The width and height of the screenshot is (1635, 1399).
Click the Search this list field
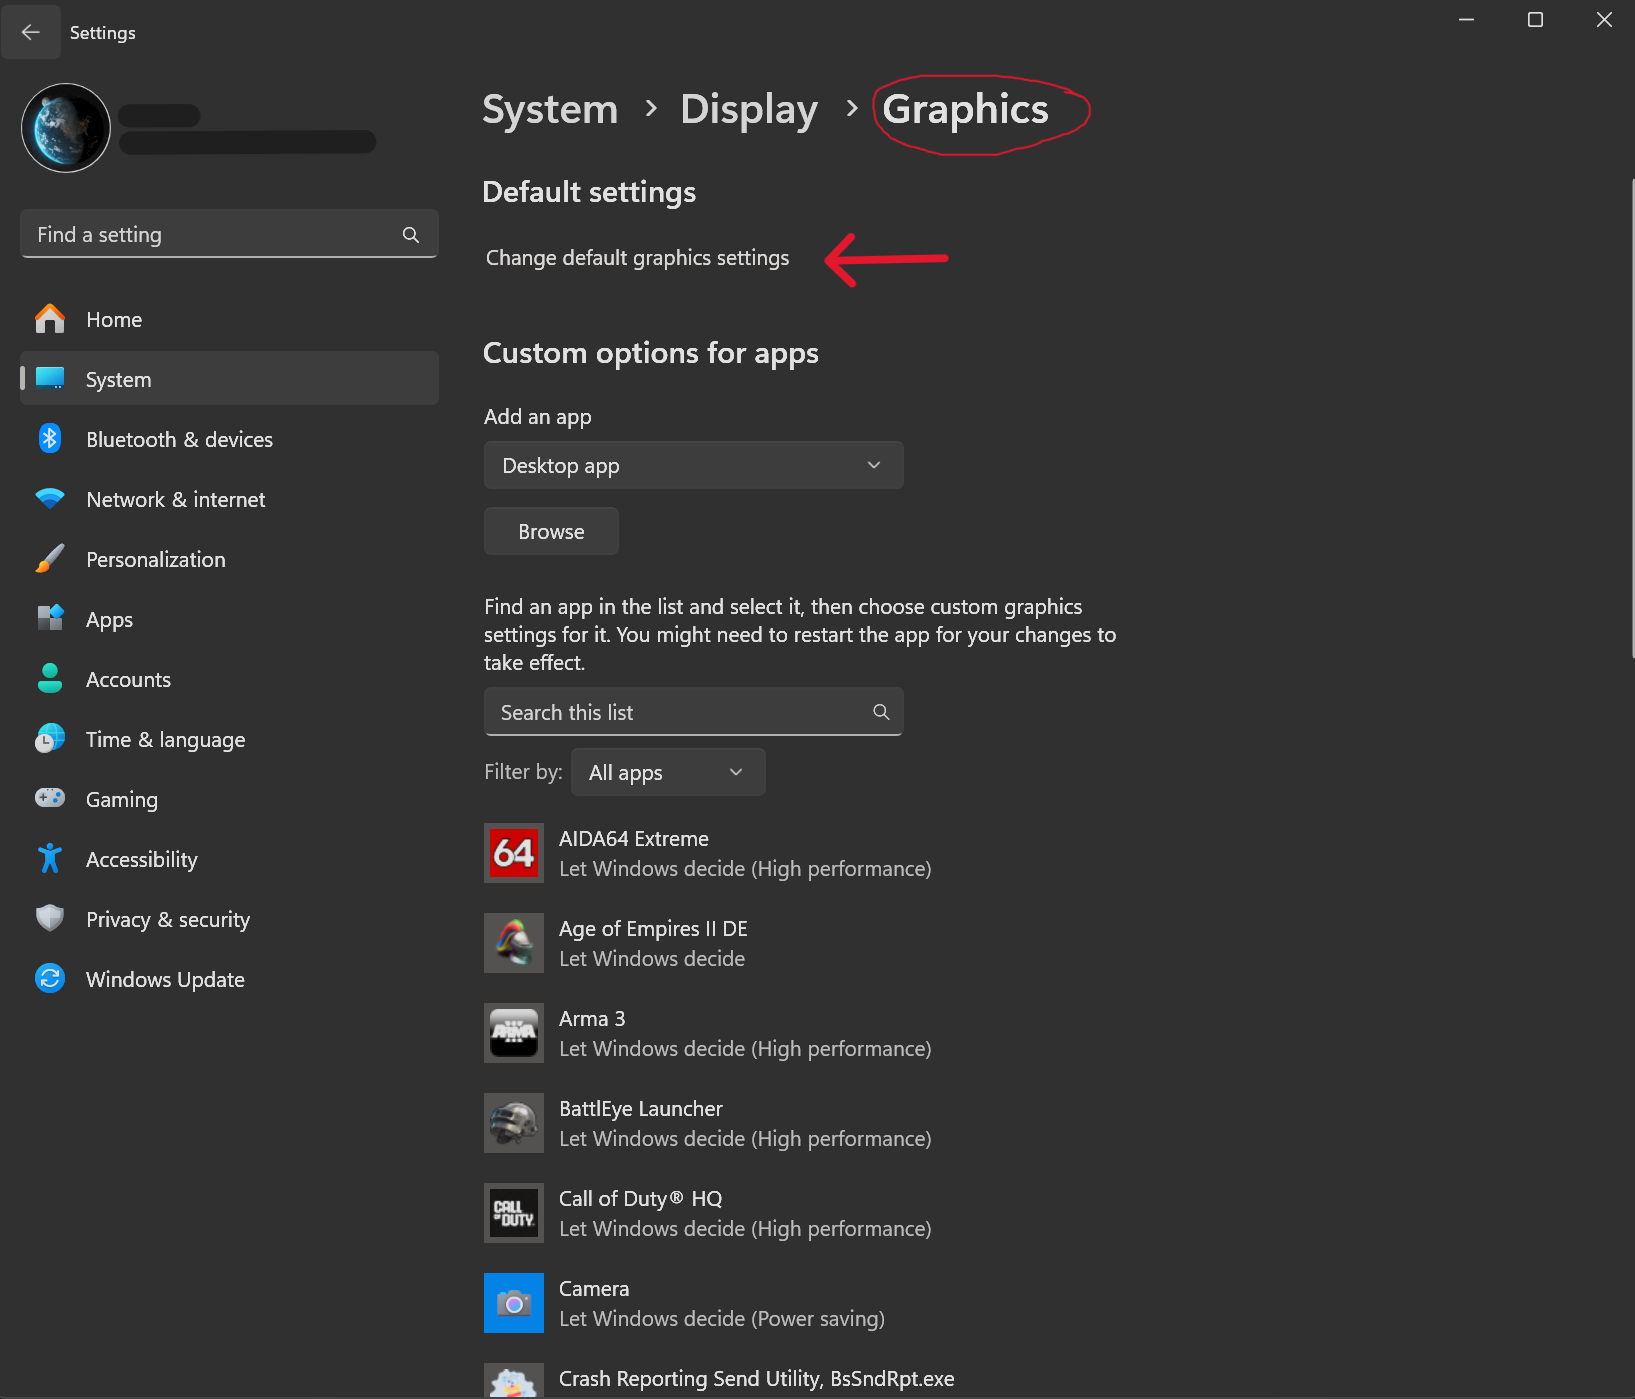(x=680, y=713)
